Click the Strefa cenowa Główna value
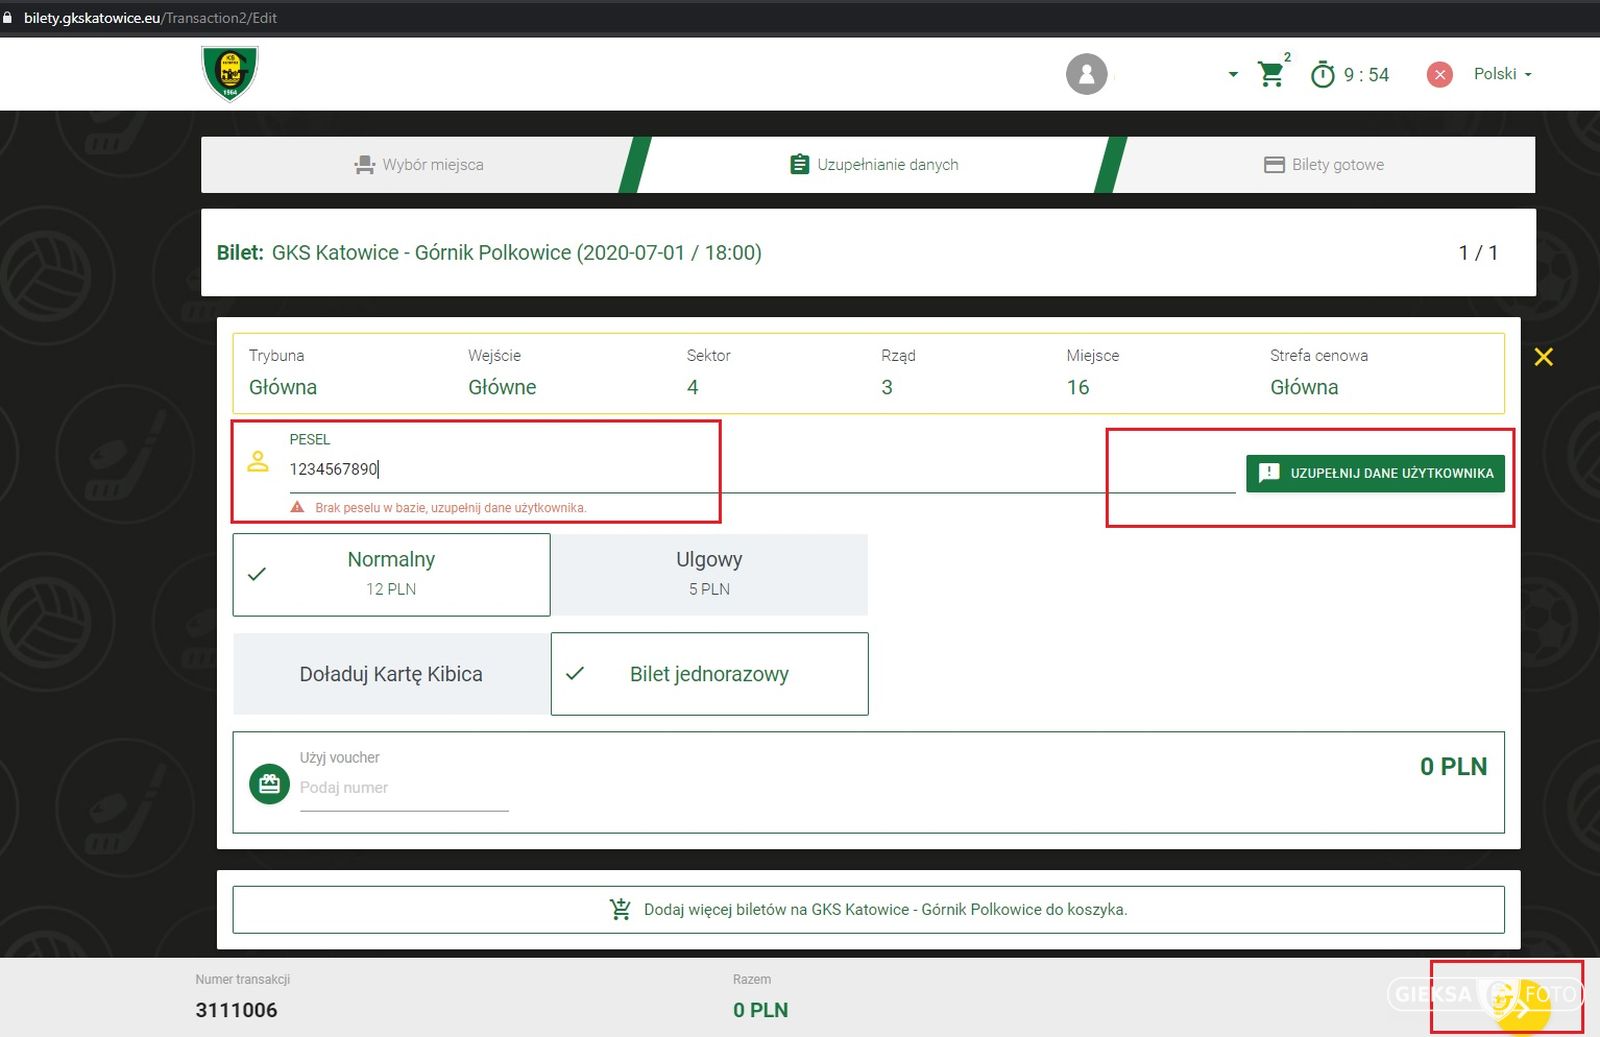 click(1304, 388)
